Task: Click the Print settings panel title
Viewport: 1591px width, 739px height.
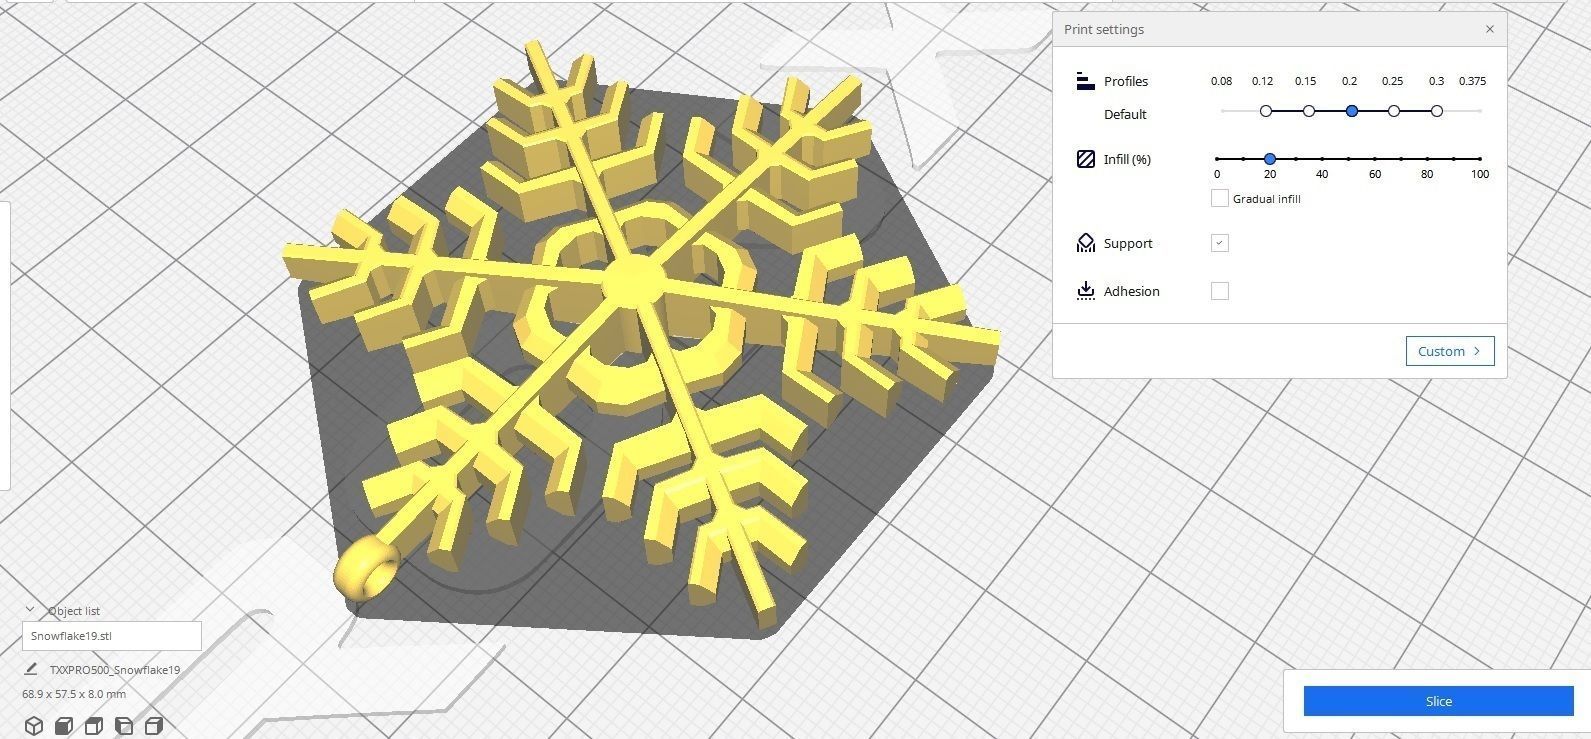Action: (x=1104, y=29)
